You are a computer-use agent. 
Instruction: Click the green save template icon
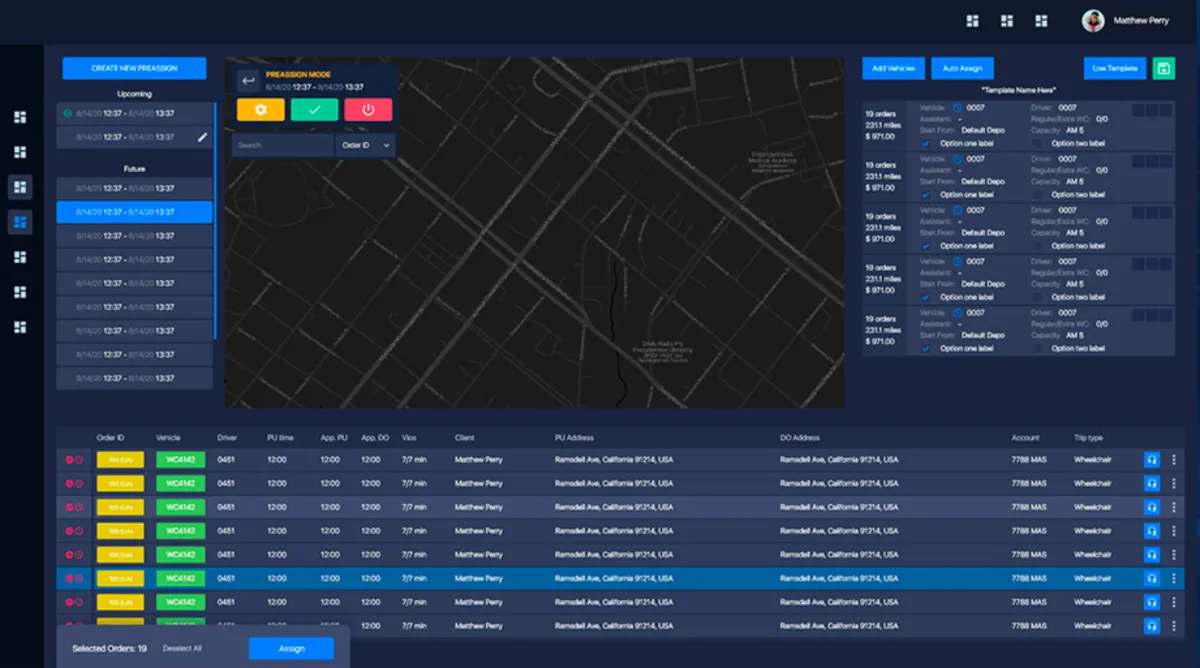[x=1163, y=68]
